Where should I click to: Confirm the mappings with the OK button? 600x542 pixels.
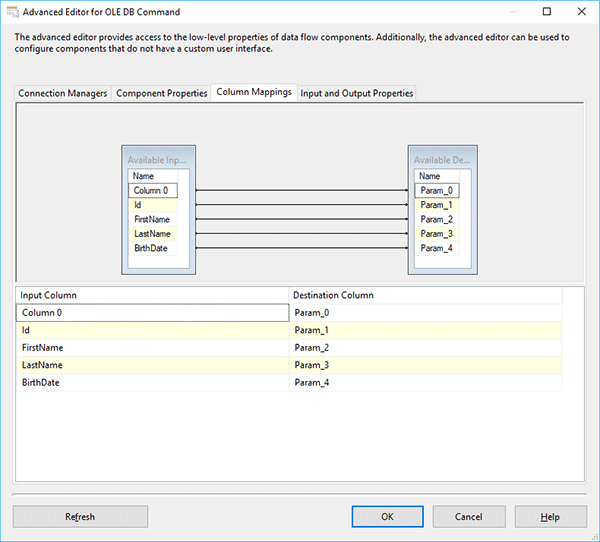[387, 516]
